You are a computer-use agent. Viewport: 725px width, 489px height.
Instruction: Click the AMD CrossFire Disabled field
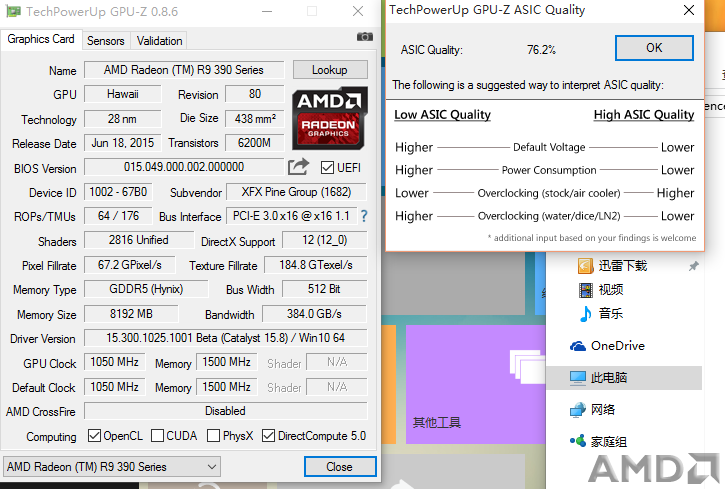coord(226,411)
